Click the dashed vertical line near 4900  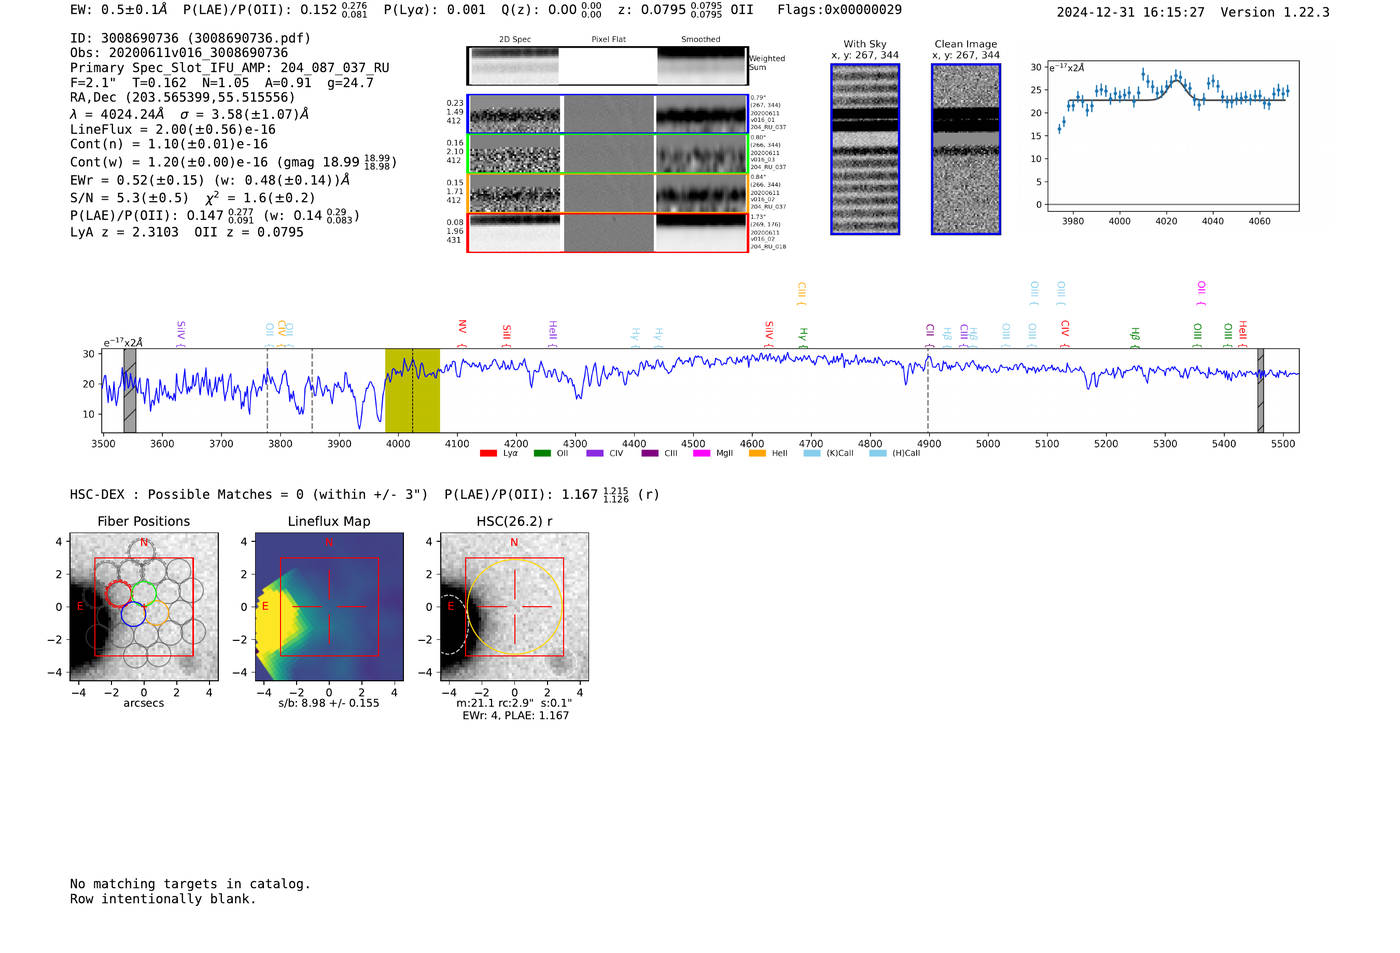point(928,391)
